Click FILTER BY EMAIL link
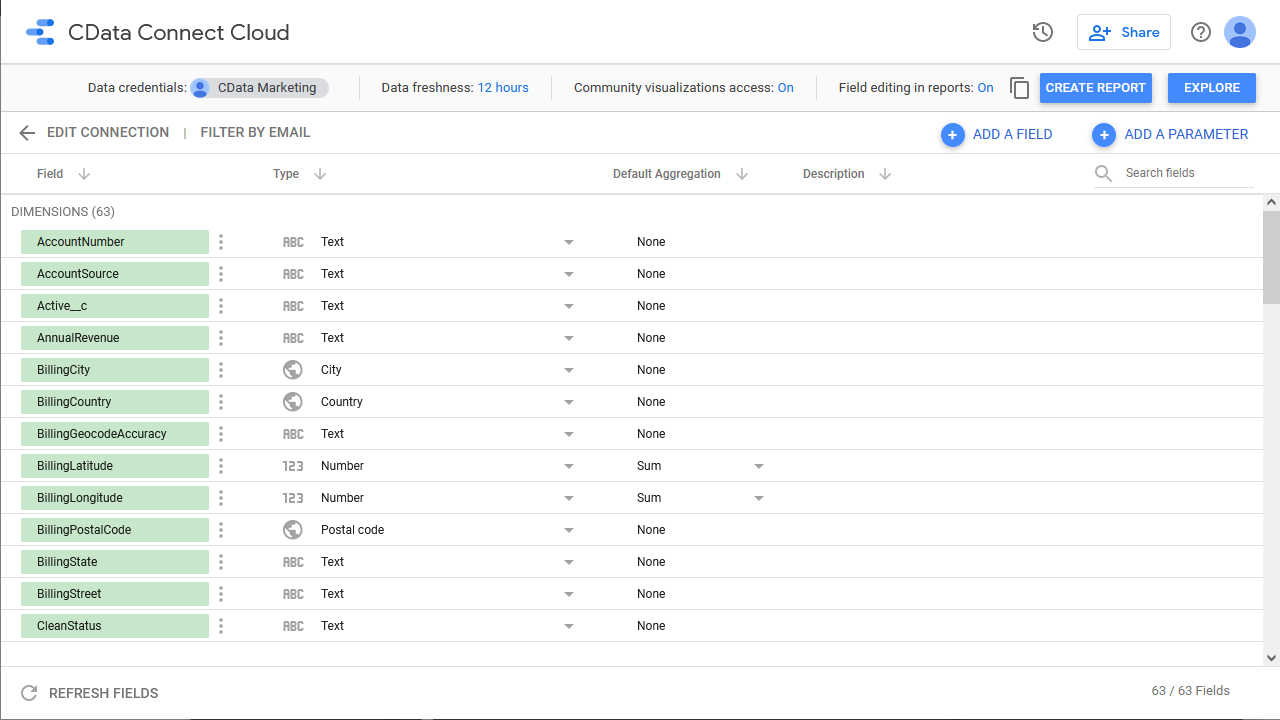The width and height of the screenshot is (1280, 720). [255, 132]
